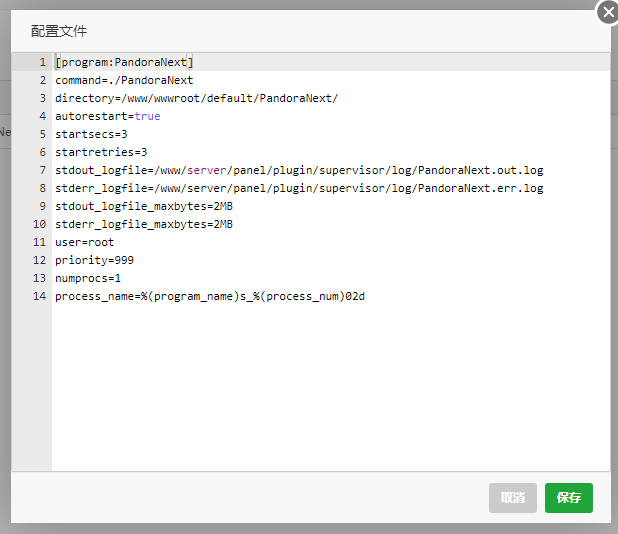Click the startsecs=3 line
The image size is (618, 534).
91,134
